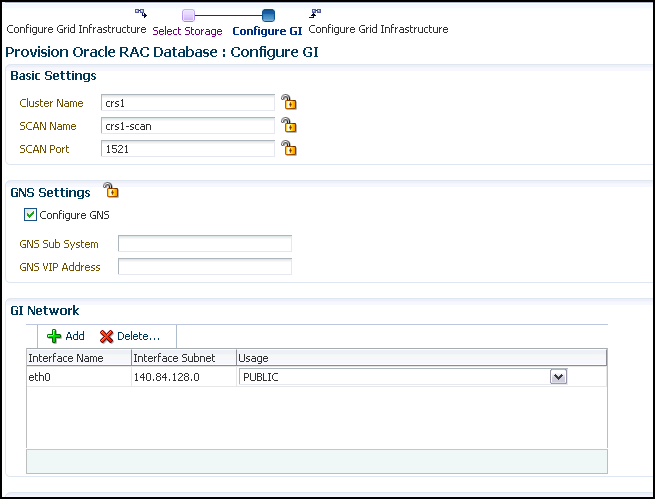This screenshot has width=655, height=499.
Task: Open the Usage dropdown for eth0
Action: click(558, 377)
